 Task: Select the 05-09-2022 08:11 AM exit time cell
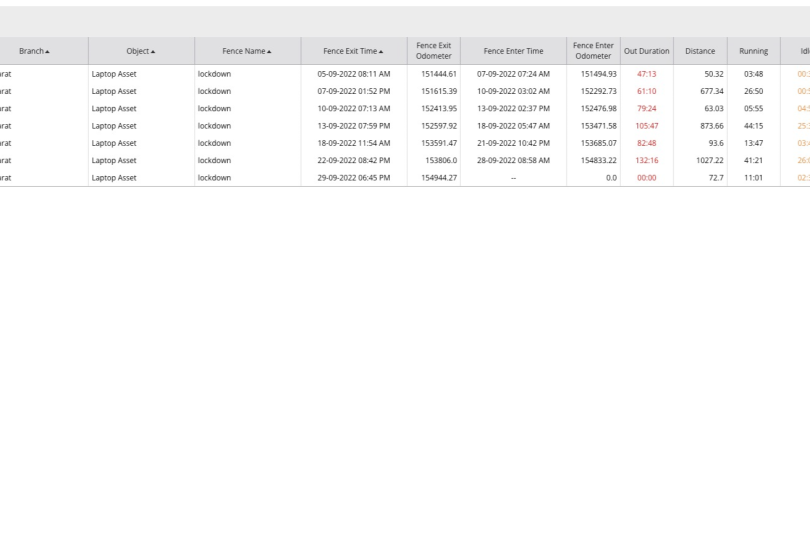pos(354,74)
